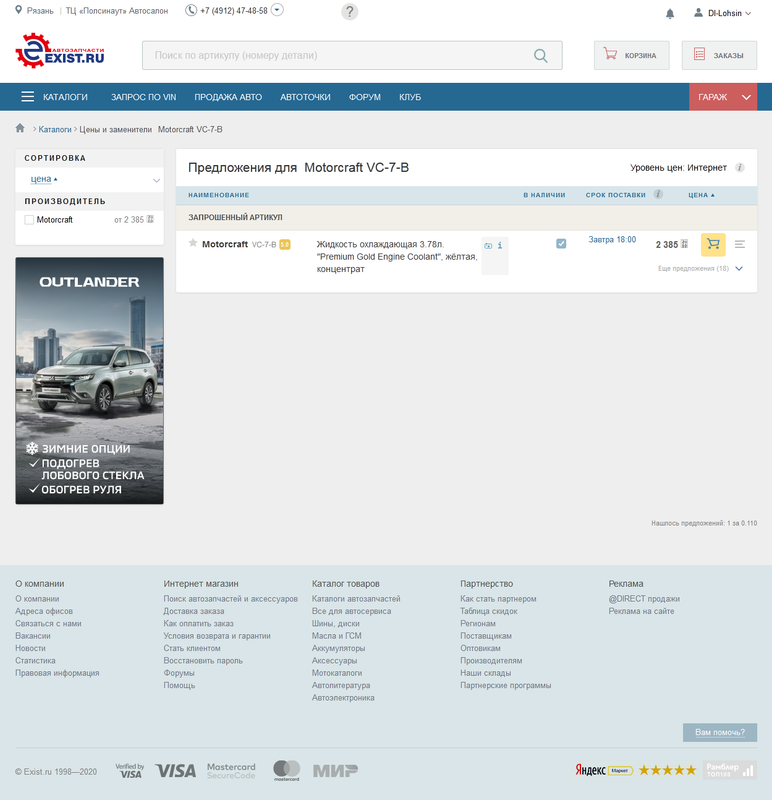The image size is (772, 800).
Task: Click the phone handset icon
Action: (191, 10)
